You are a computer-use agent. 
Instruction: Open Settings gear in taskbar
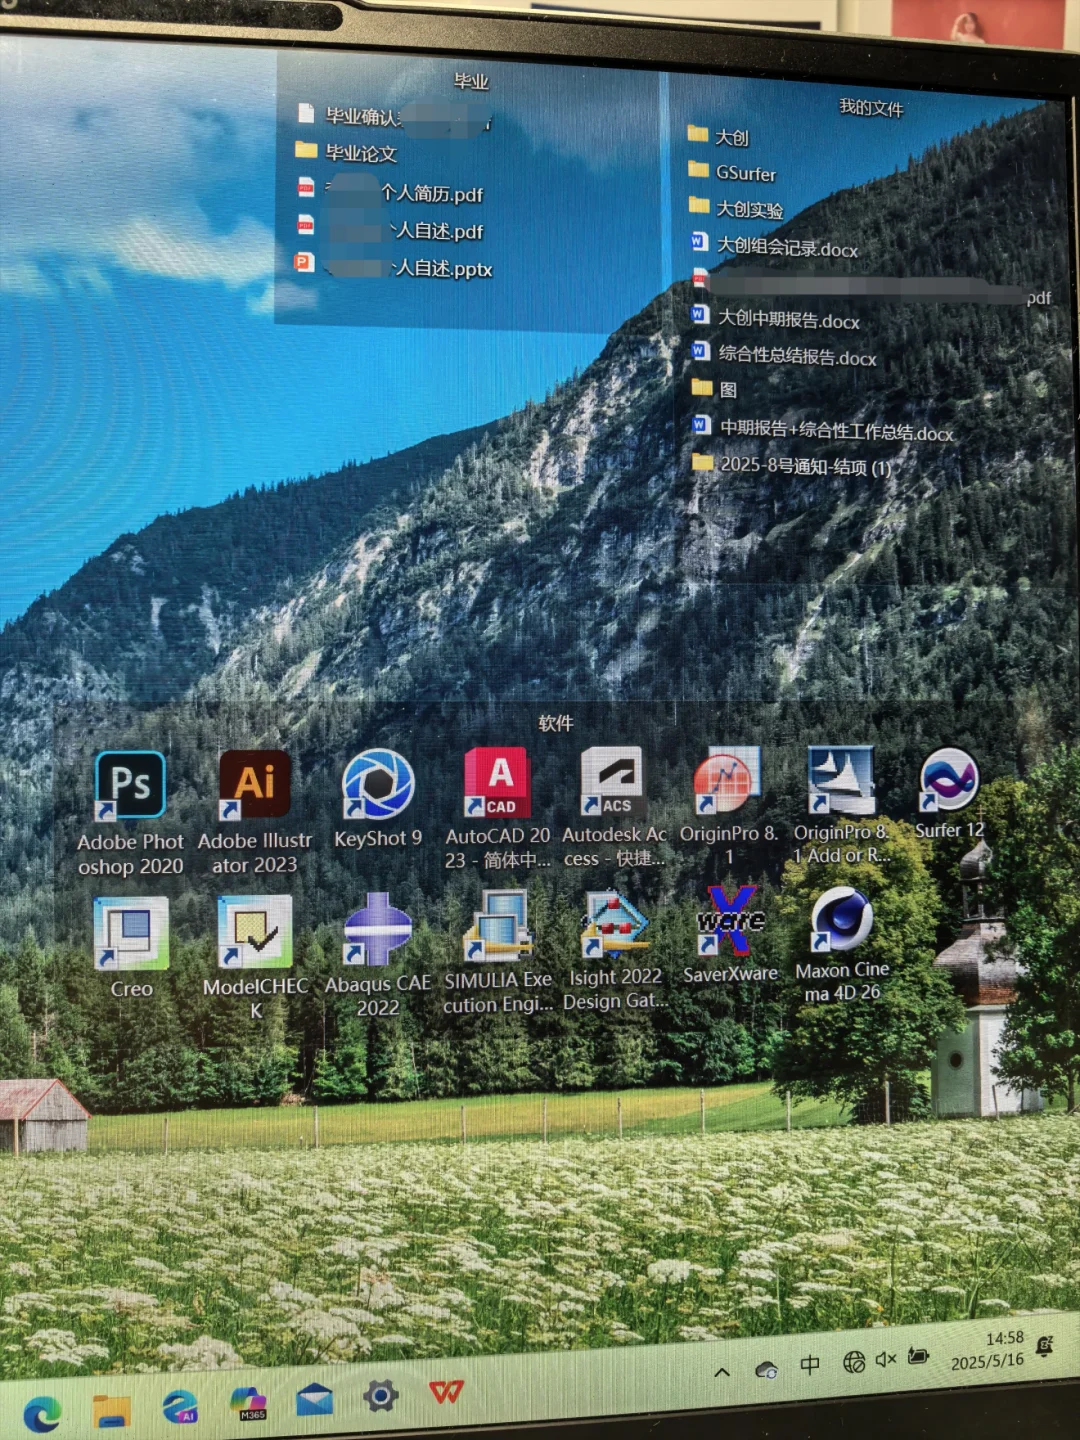380,1395
